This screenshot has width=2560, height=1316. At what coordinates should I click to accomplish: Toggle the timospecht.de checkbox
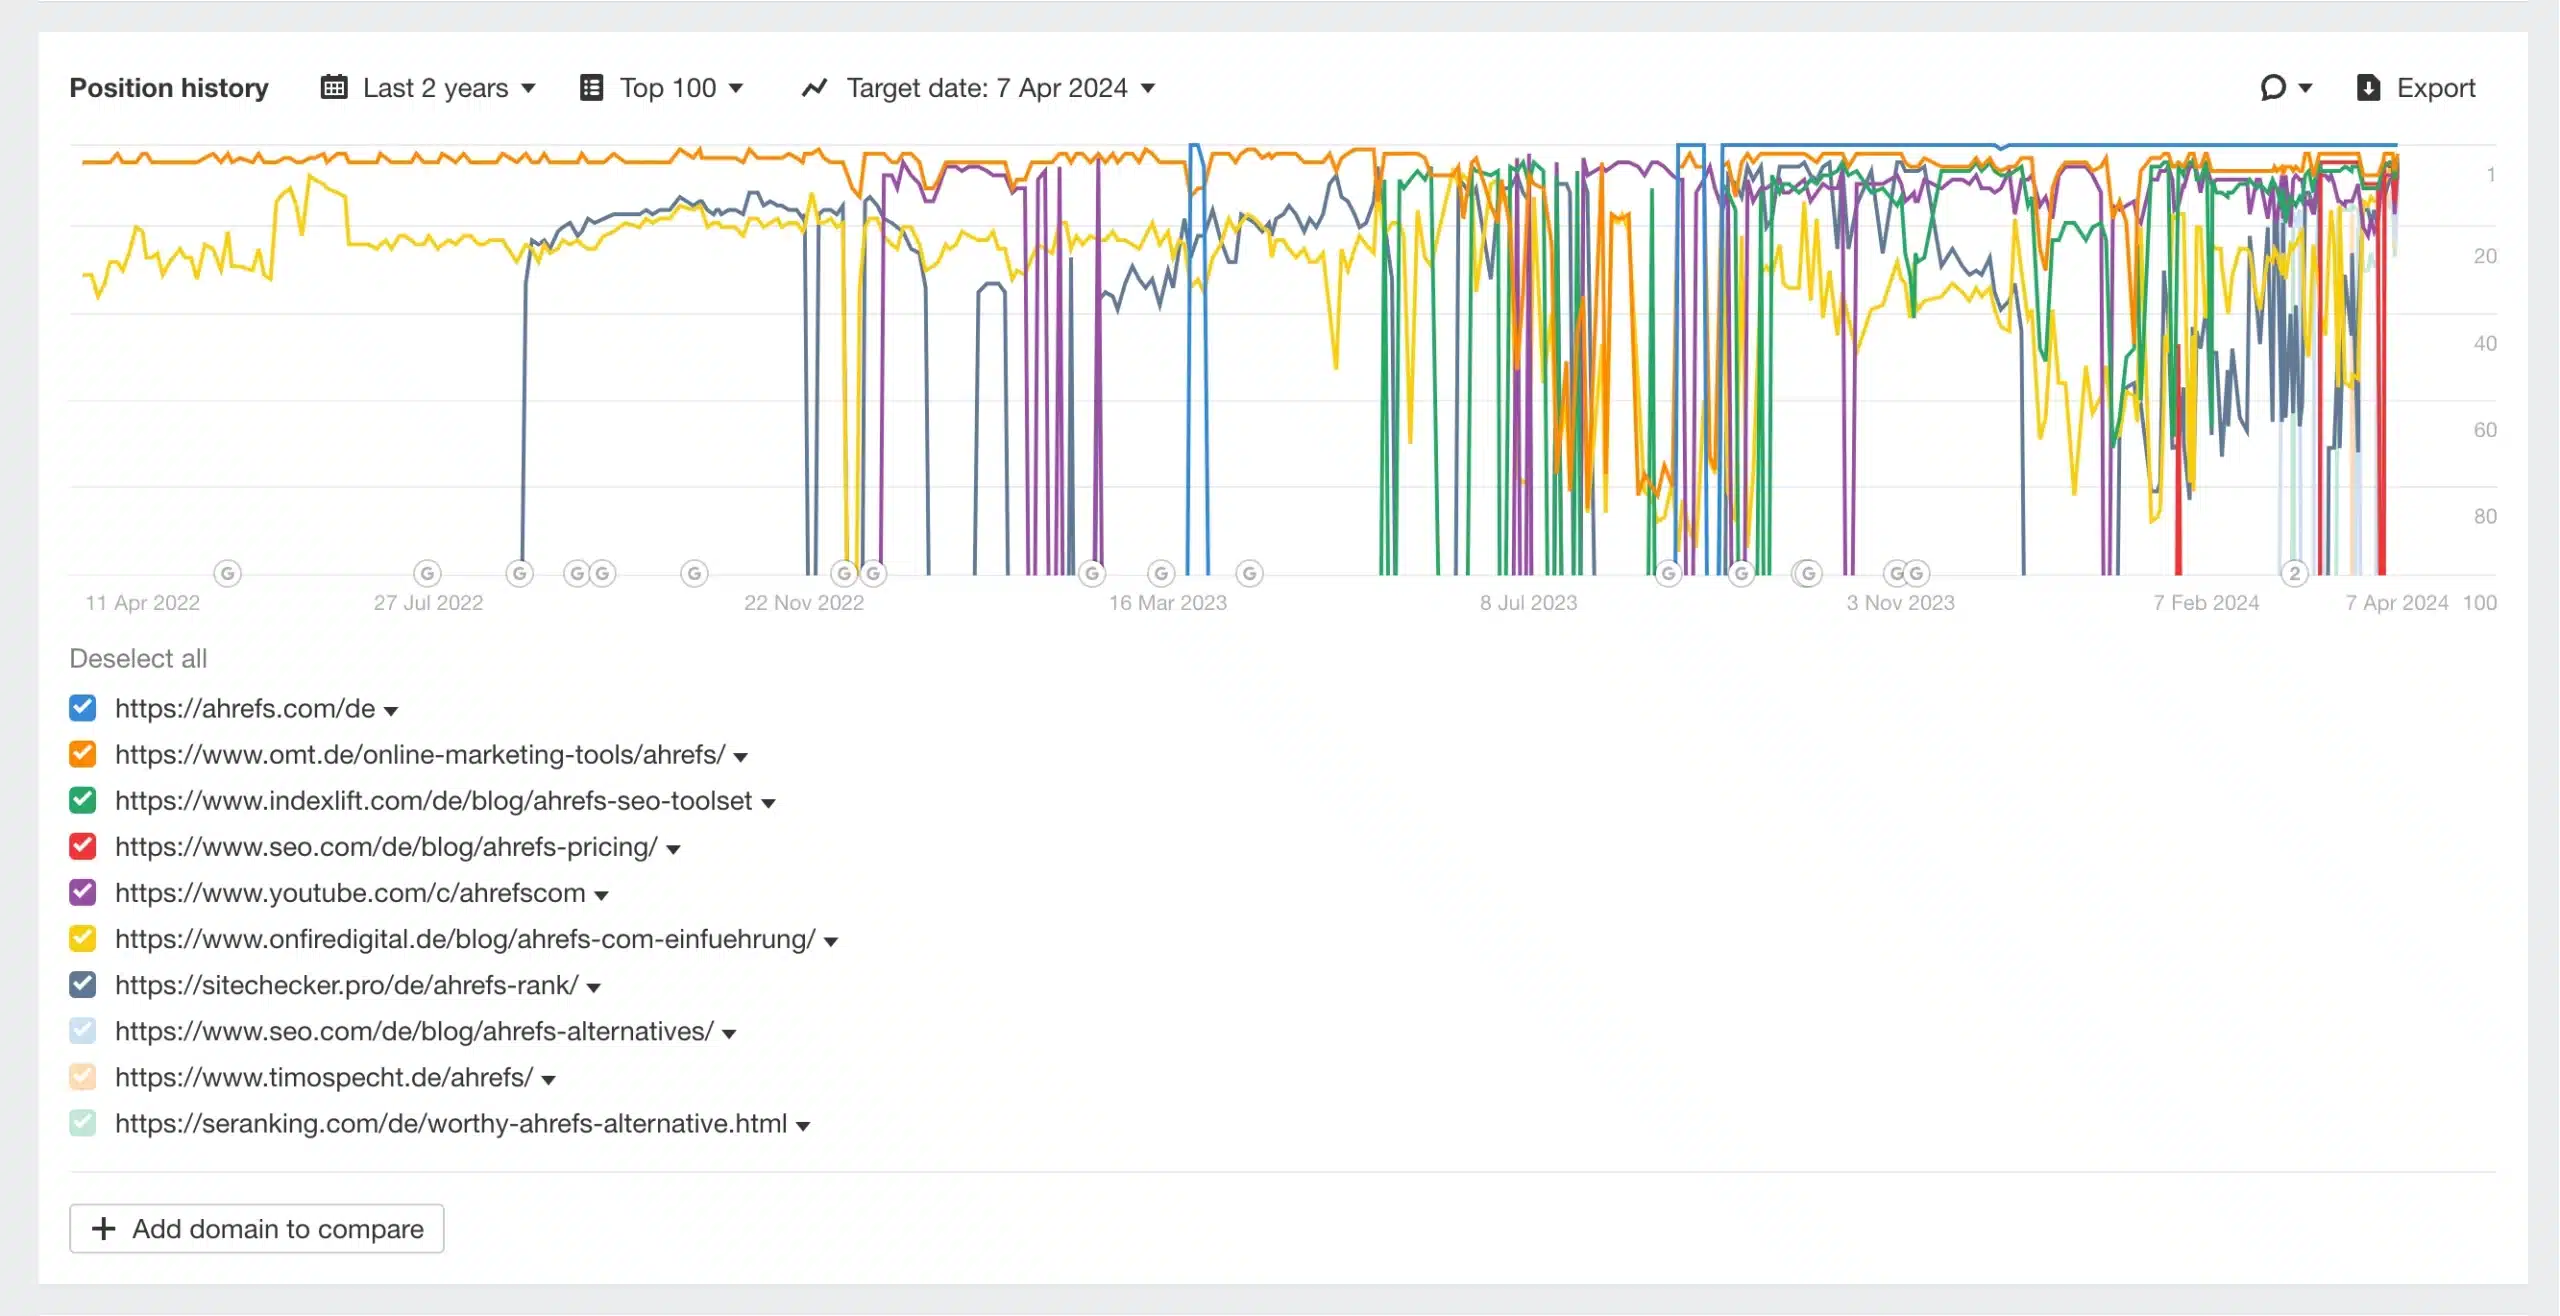click(x=83, y=1076)
